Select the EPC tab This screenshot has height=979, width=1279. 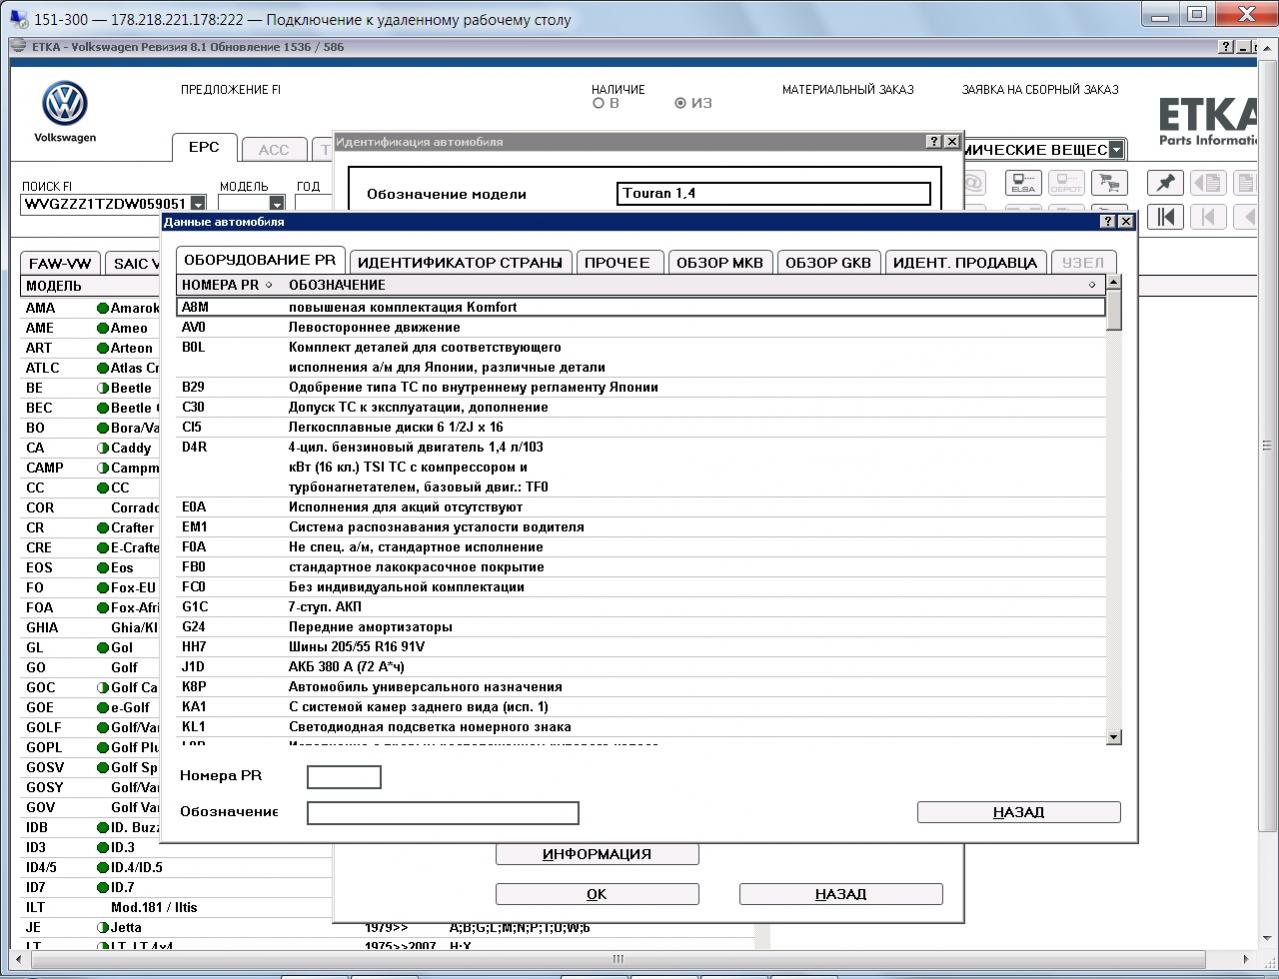click(x=204, y=148)
